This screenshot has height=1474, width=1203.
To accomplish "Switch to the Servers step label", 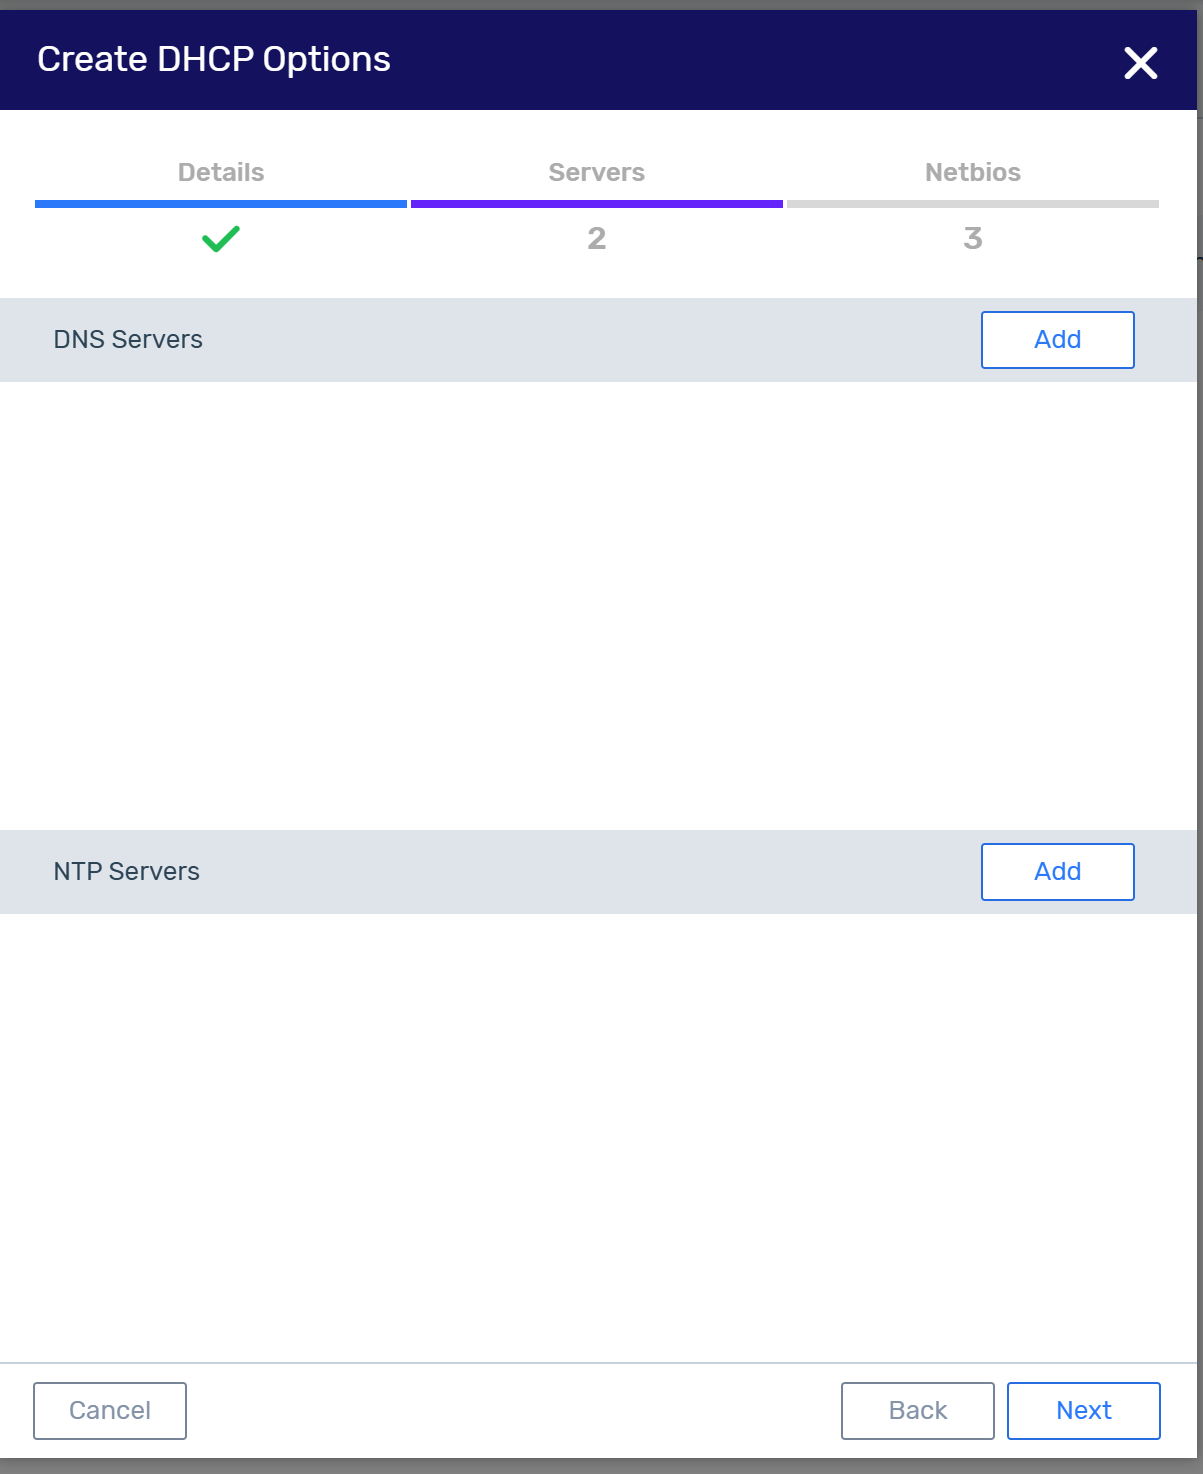I will pyautogui.click(x=596, y=172).
